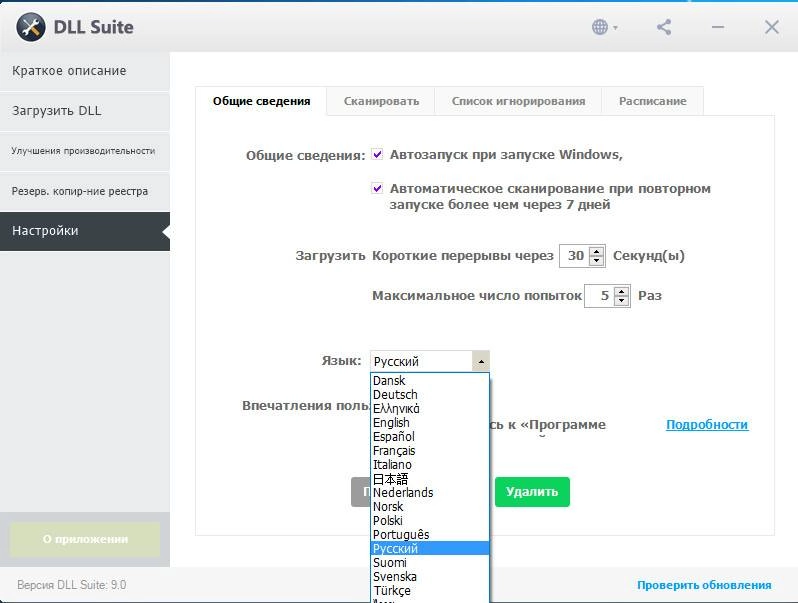Click the О приложении button

click(x=85, y=539)
